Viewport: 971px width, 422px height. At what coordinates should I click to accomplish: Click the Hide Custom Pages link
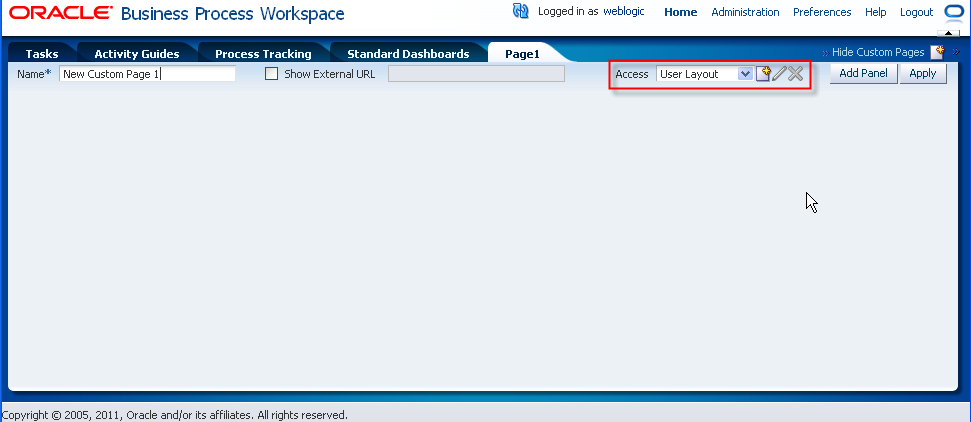[x=877, y=52]
